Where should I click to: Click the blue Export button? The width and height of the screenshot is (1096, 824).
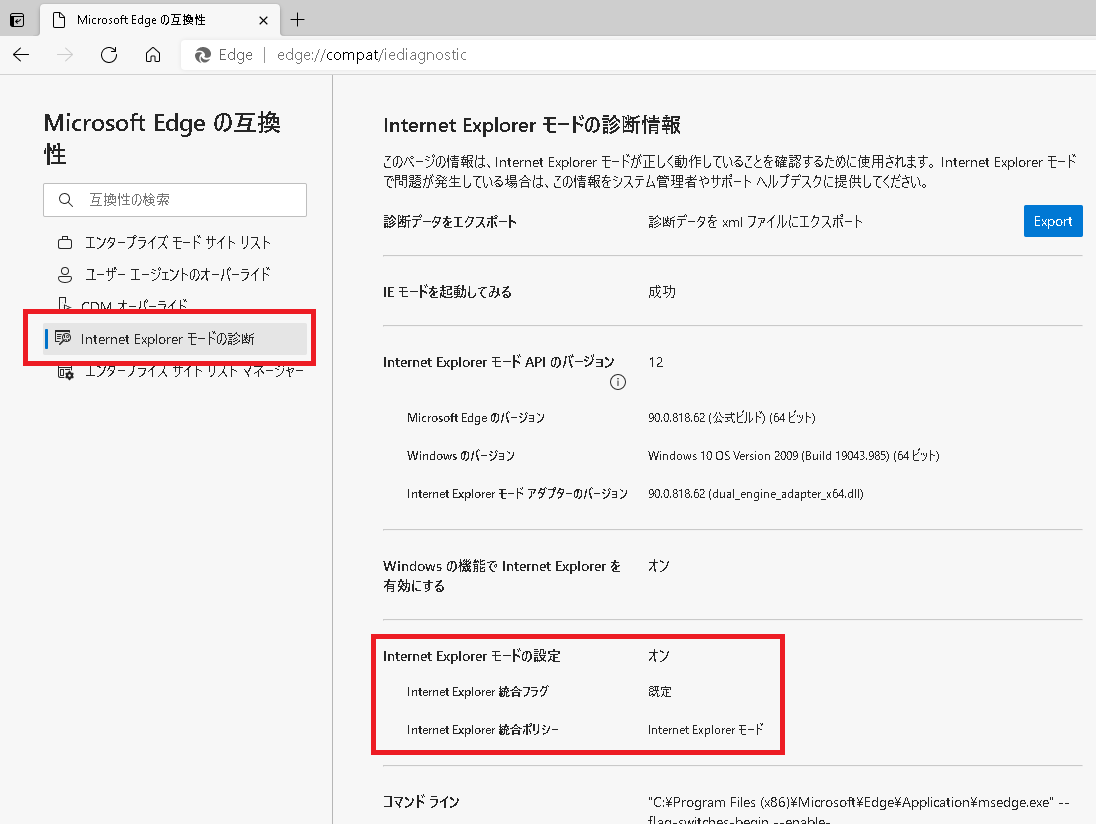pos(1052,221)
